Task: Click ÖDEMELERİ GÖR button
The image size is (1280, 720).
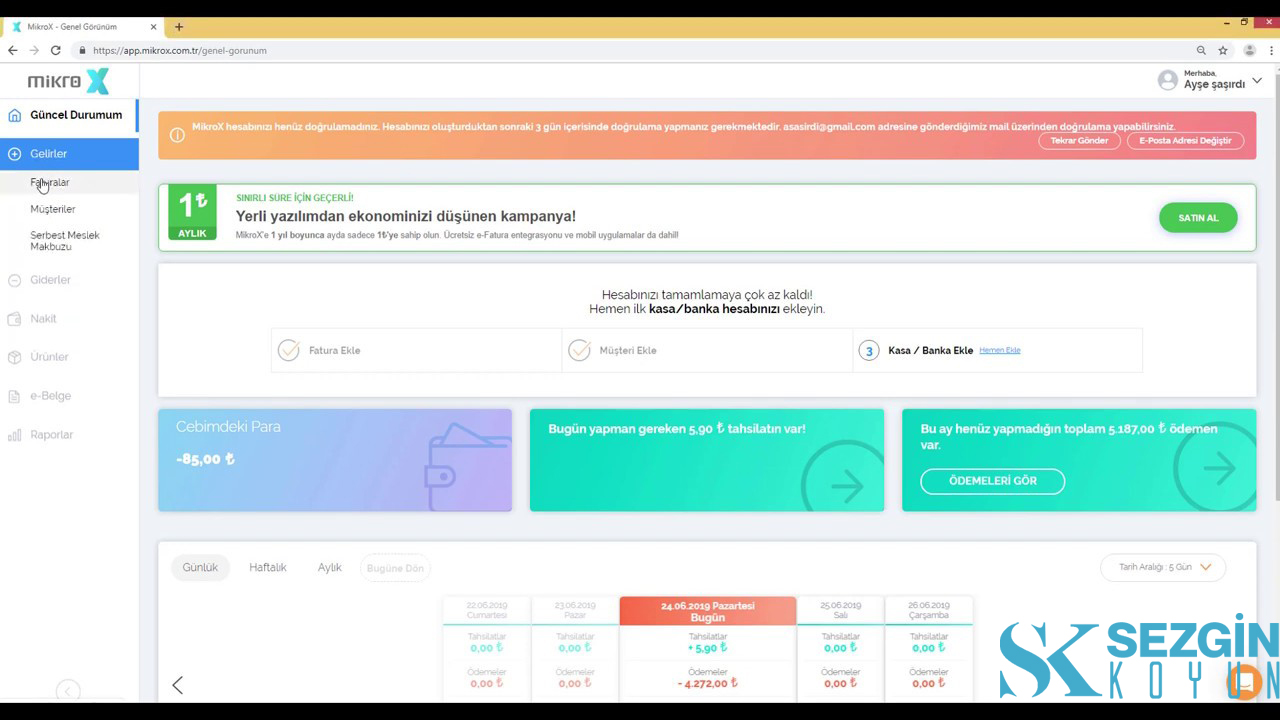Action: pos(992,481)
